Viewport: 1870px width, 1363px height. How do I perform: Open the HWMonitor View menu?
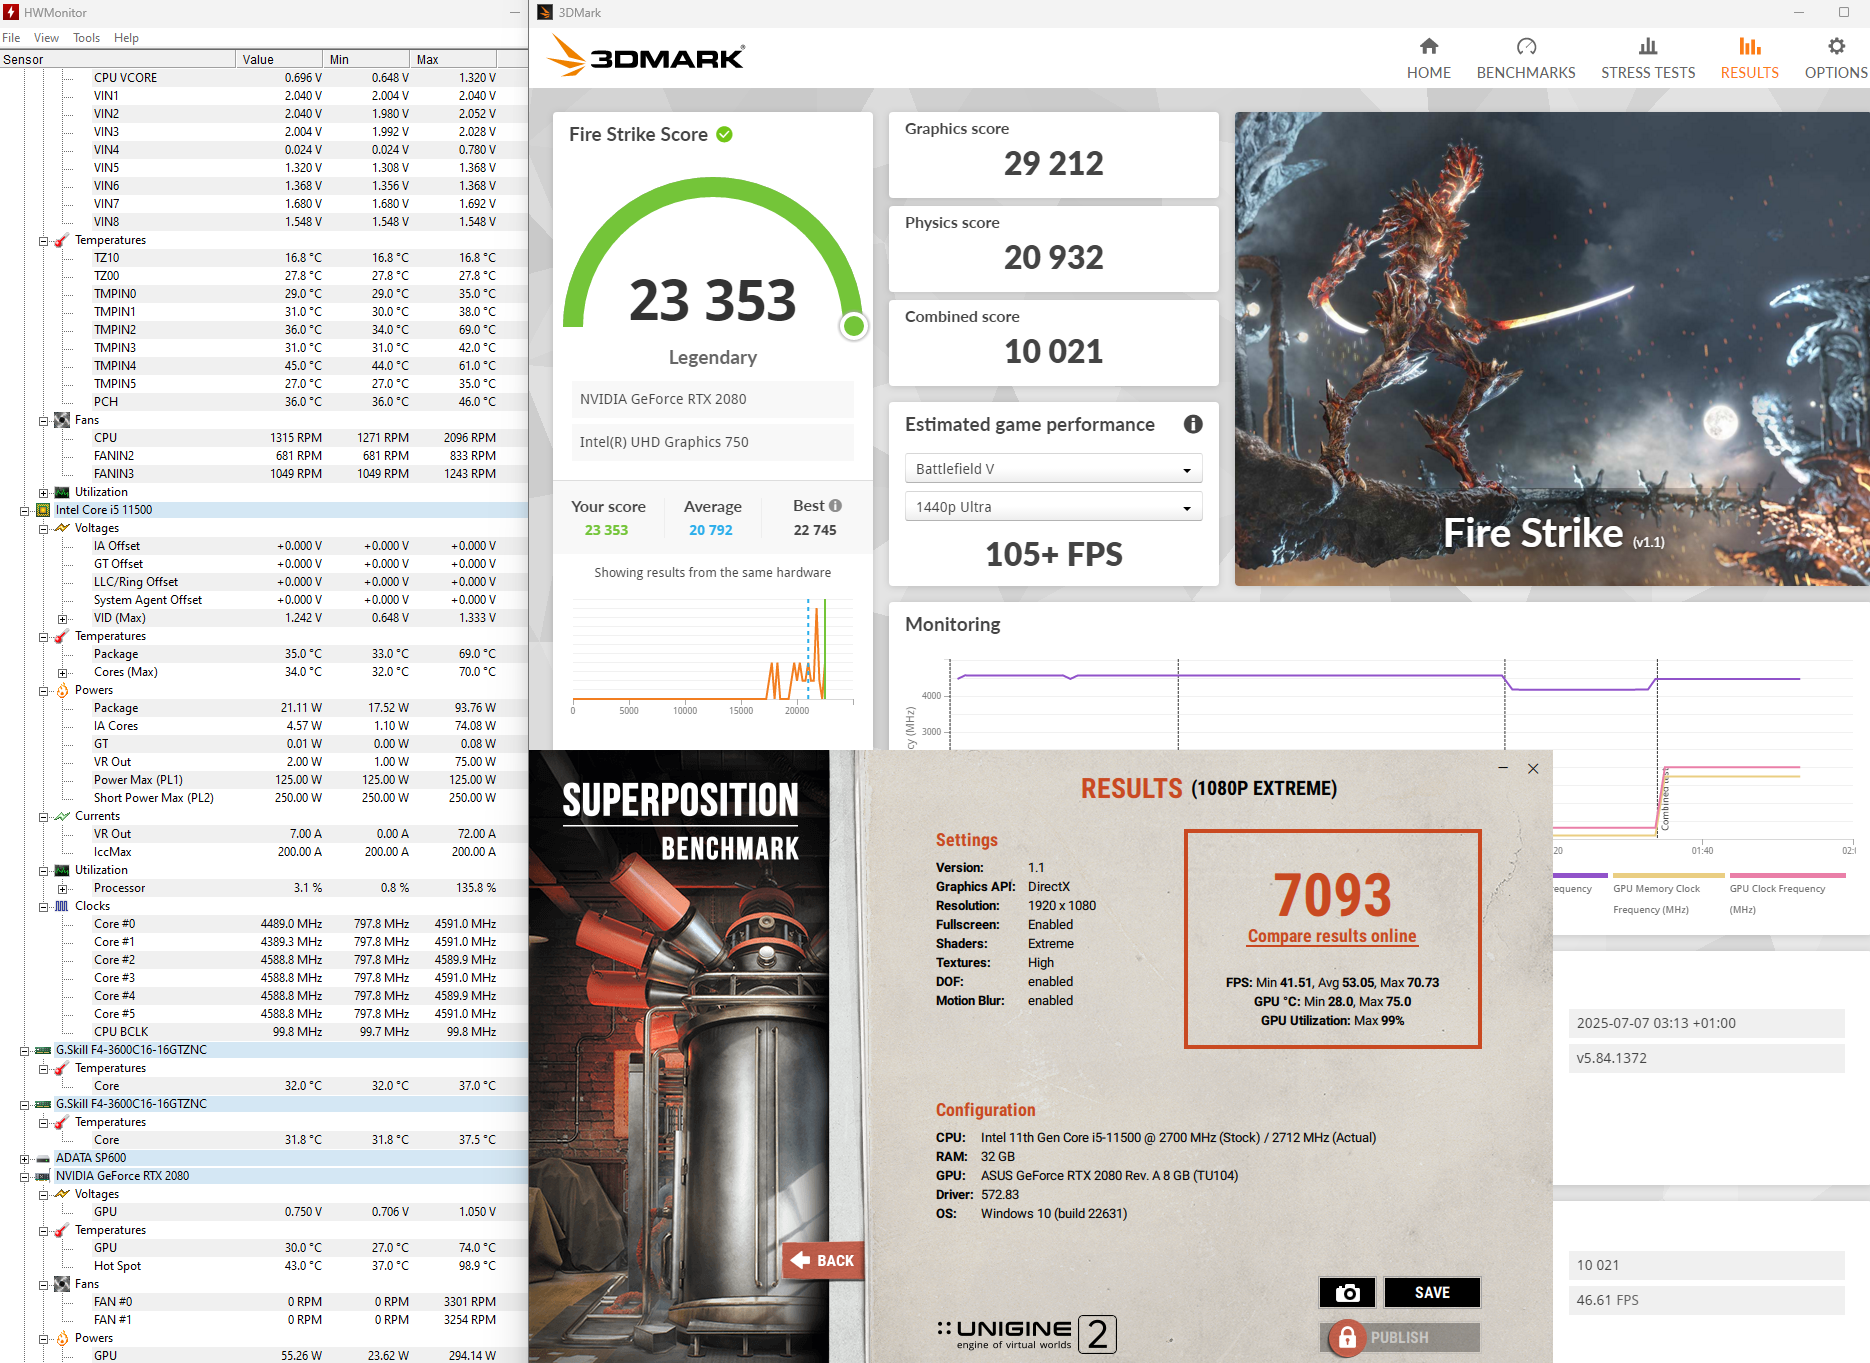[46, 38]
